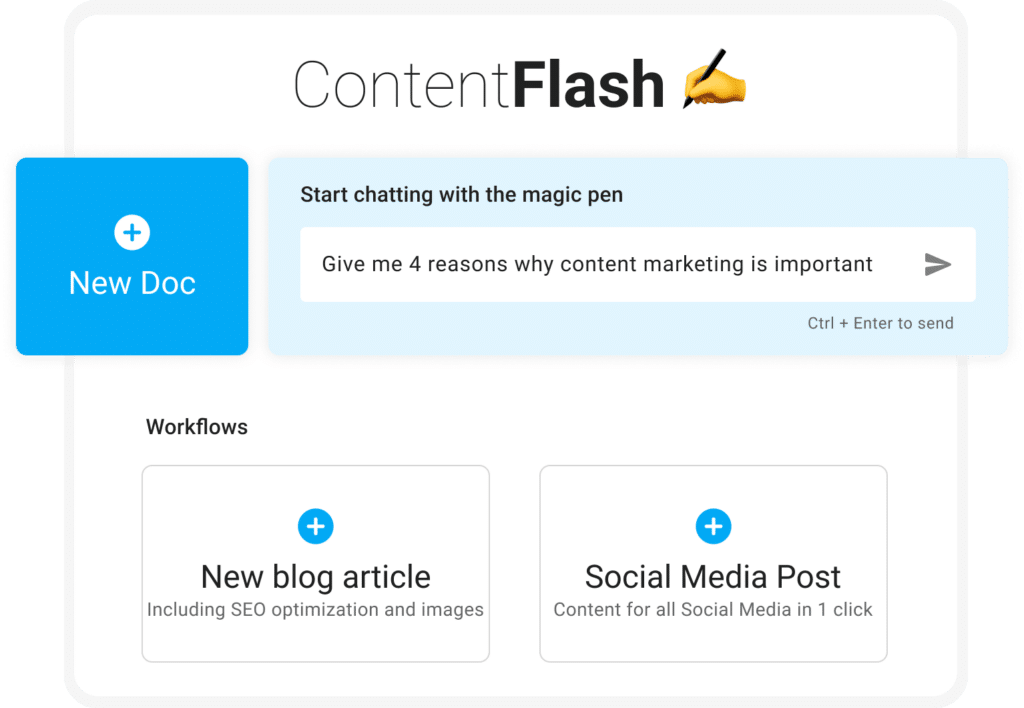Click "Including SEO optimization and images" subtitle
The height and width of the screenshot is (708, 1024).
pos(315,609)
